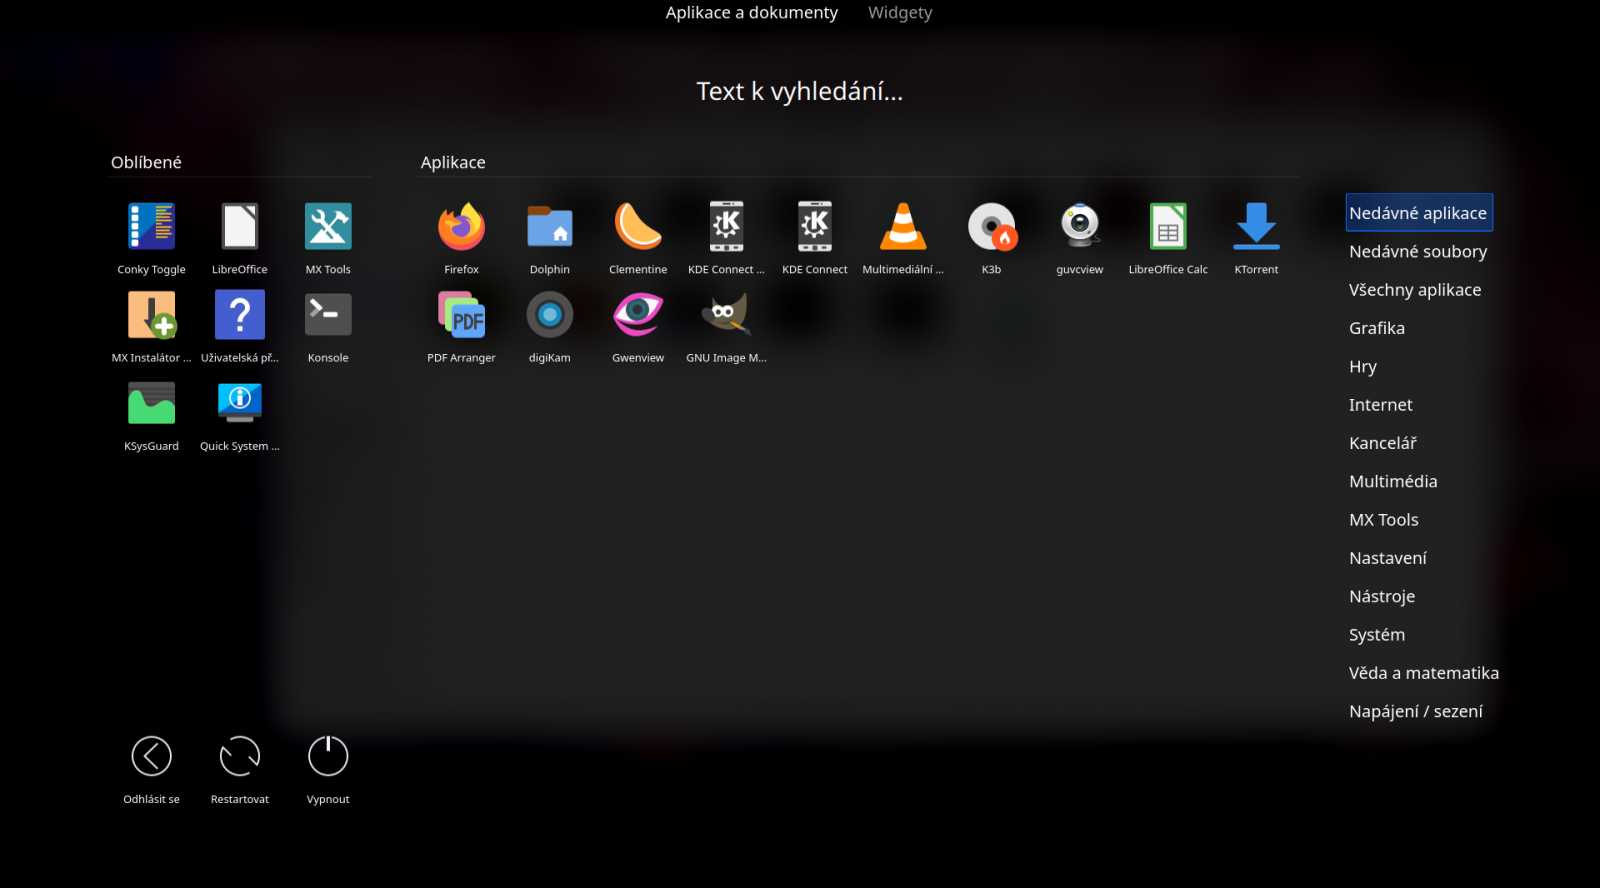Viewport: 1600px width, 888px height.
Task: Launch the guvcview webcam app
Action: click(x=1080, y=238)
